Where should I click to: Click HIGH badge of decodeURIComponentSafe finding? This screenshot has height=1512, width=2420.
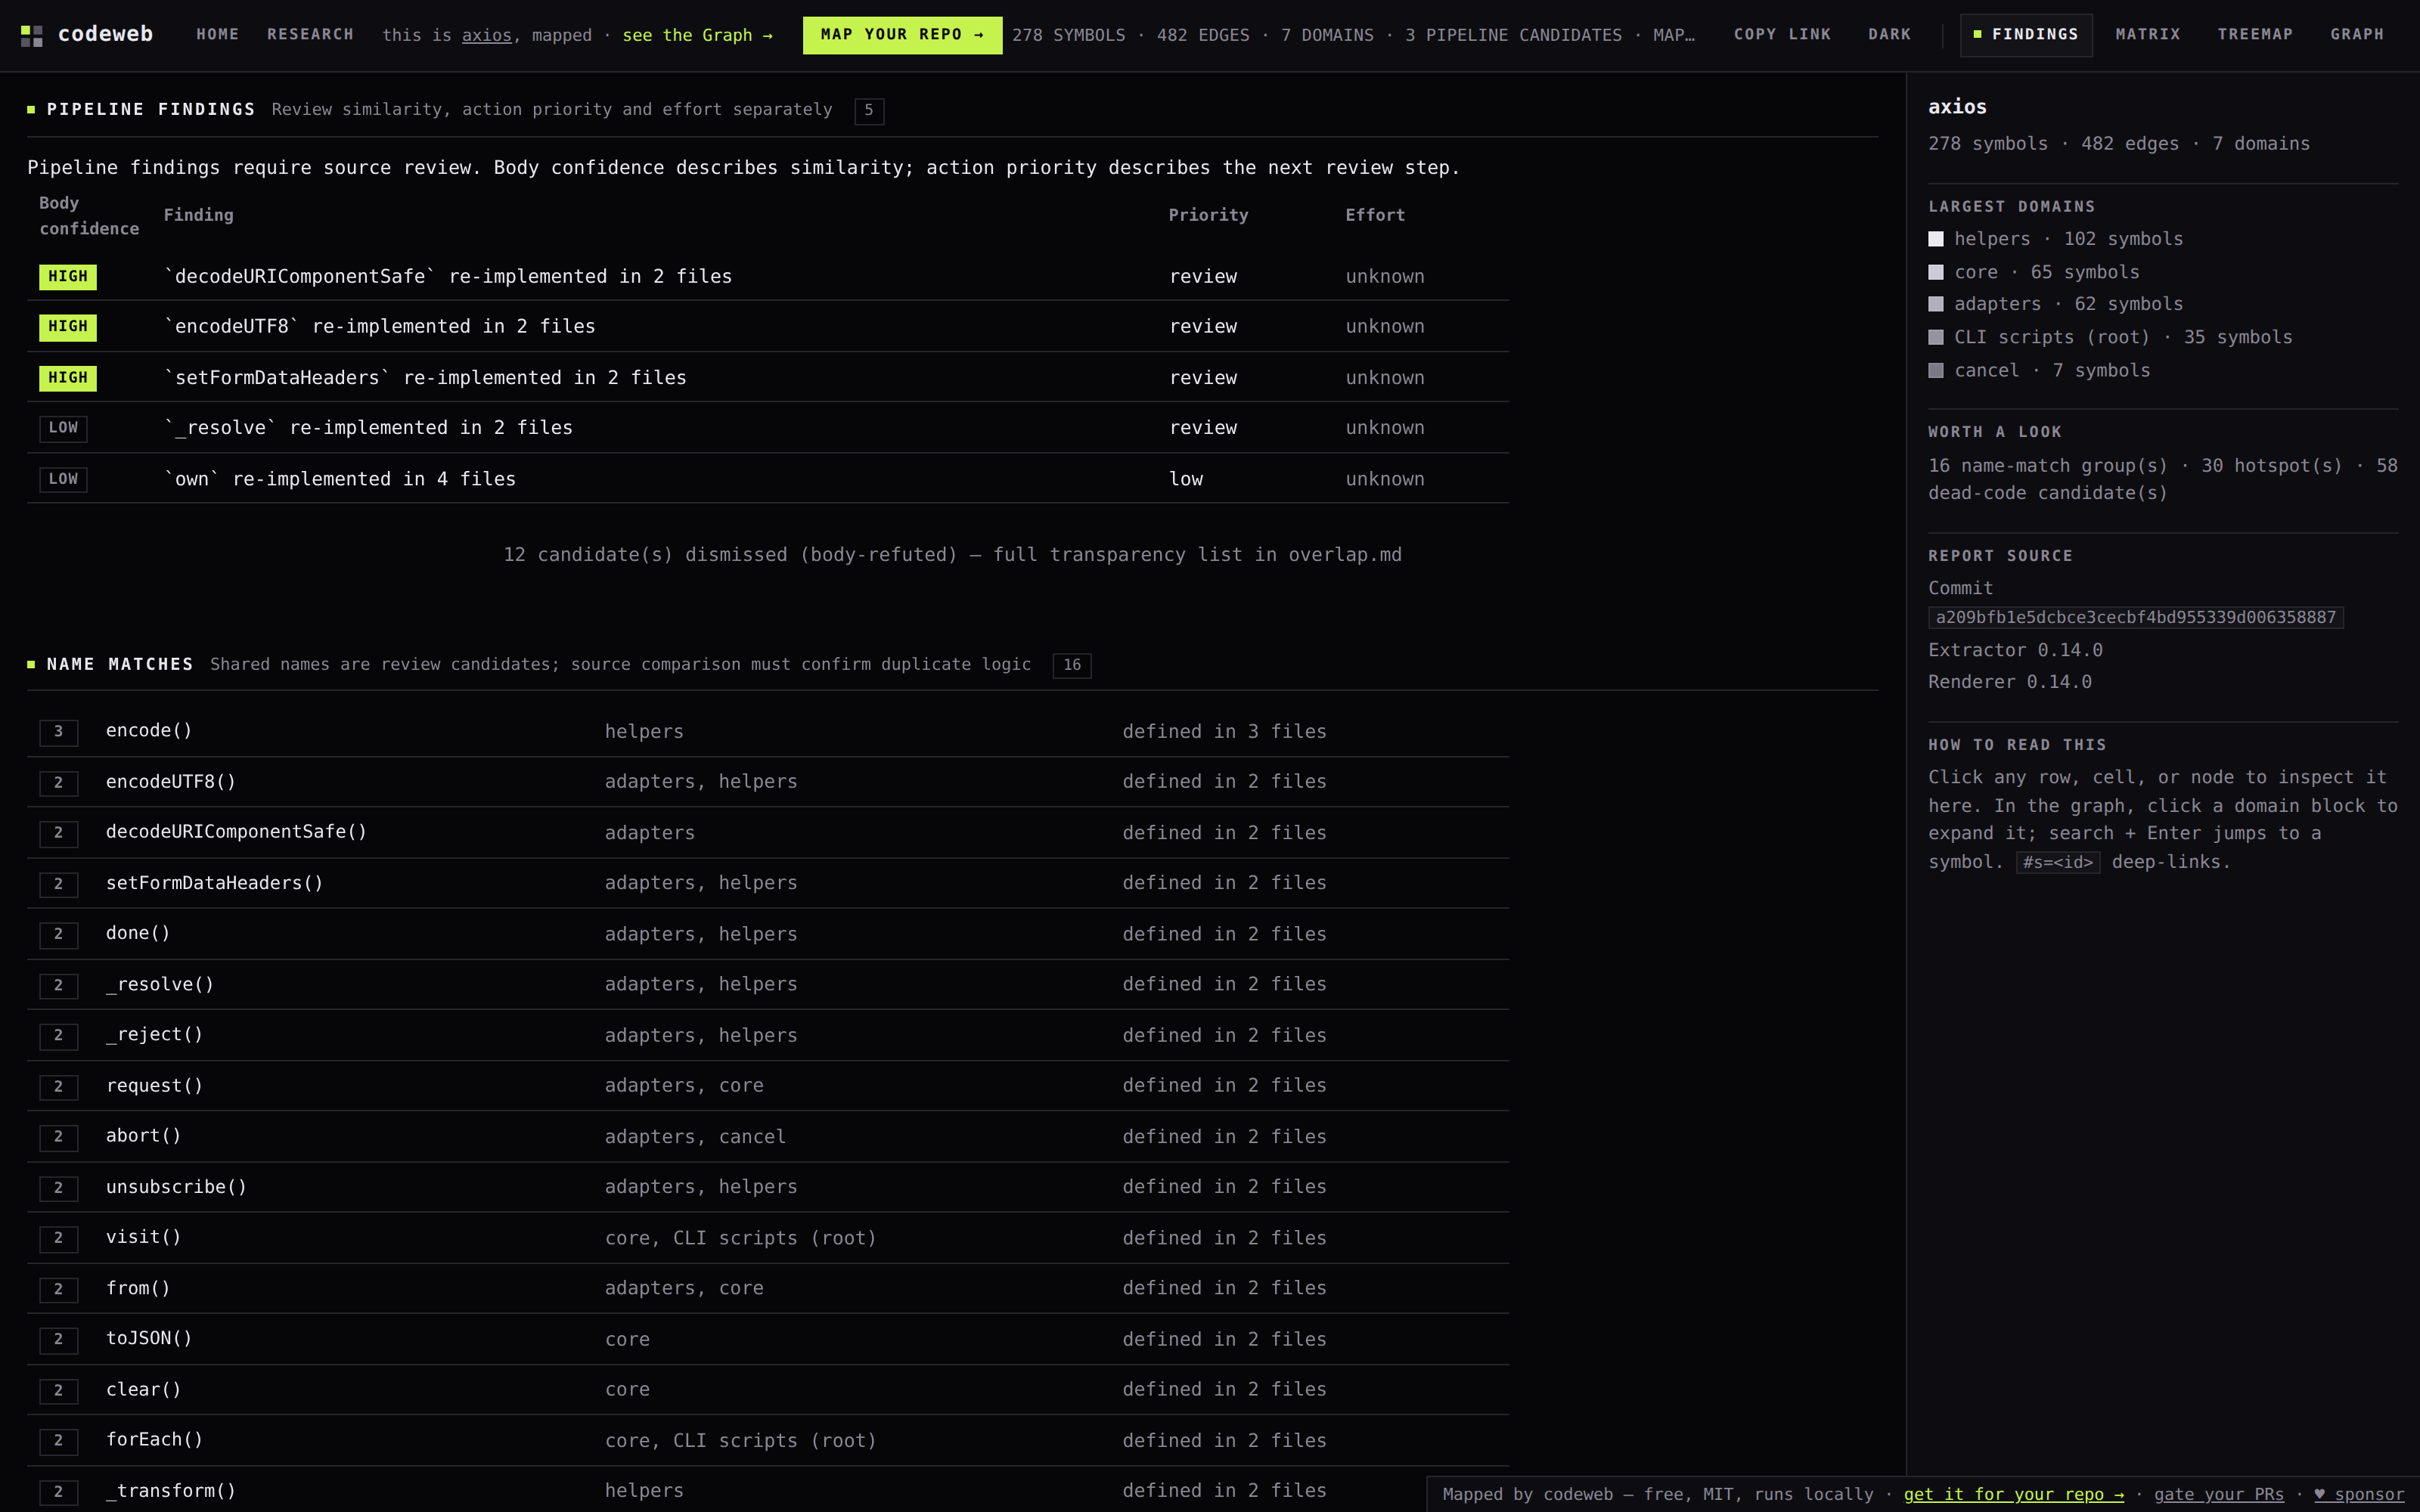[x=68, y=276]
